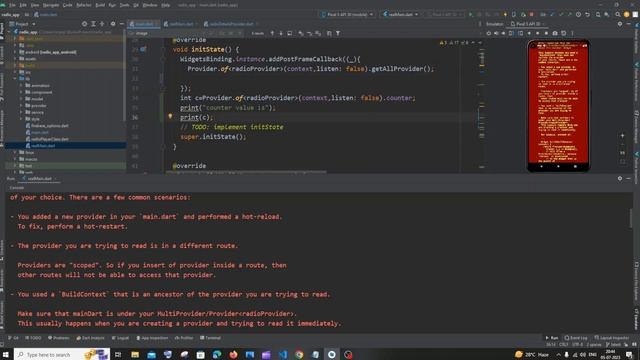
Task: Click the emulator more options icon
Action: pos(572,33)
